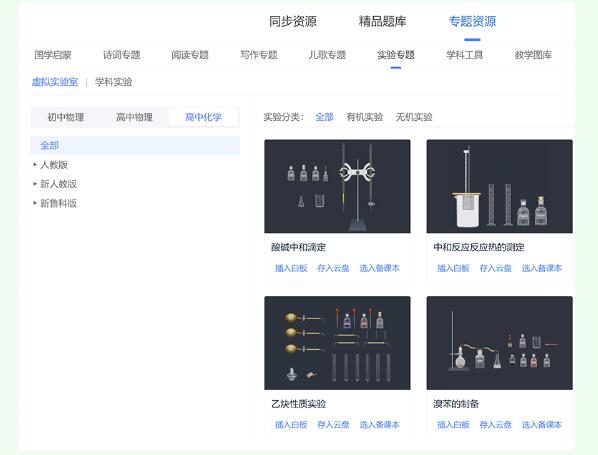The width and height of the screenshot is (598, 455).
Task: Open the 溴苯的制备 experiment thumbnail
Action: coord(500,343)
